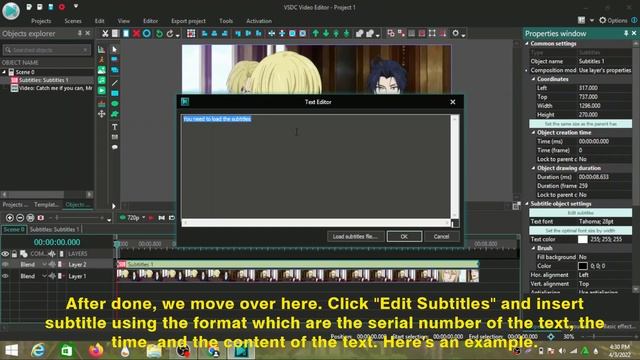Expand the Scene 0 tree node

point(4,72)
